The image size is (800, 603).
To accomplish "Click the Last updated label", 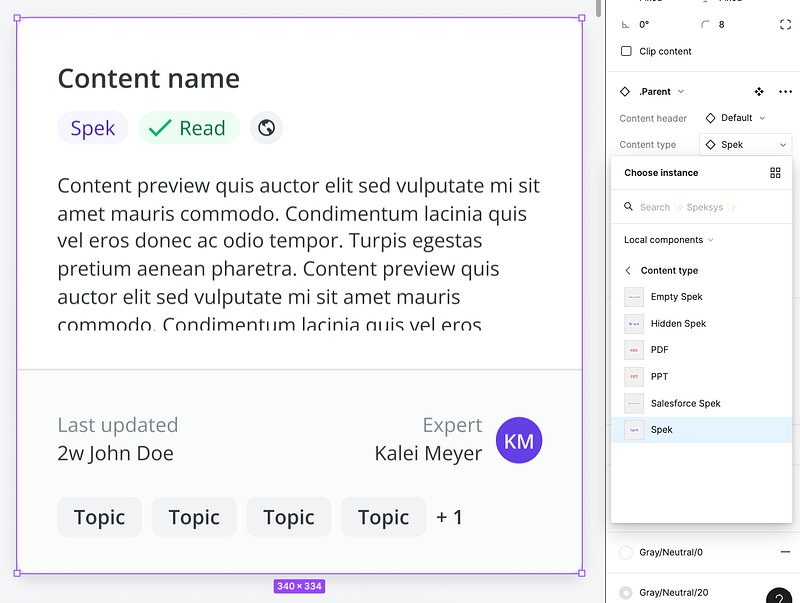I will [x=118, y=425].
